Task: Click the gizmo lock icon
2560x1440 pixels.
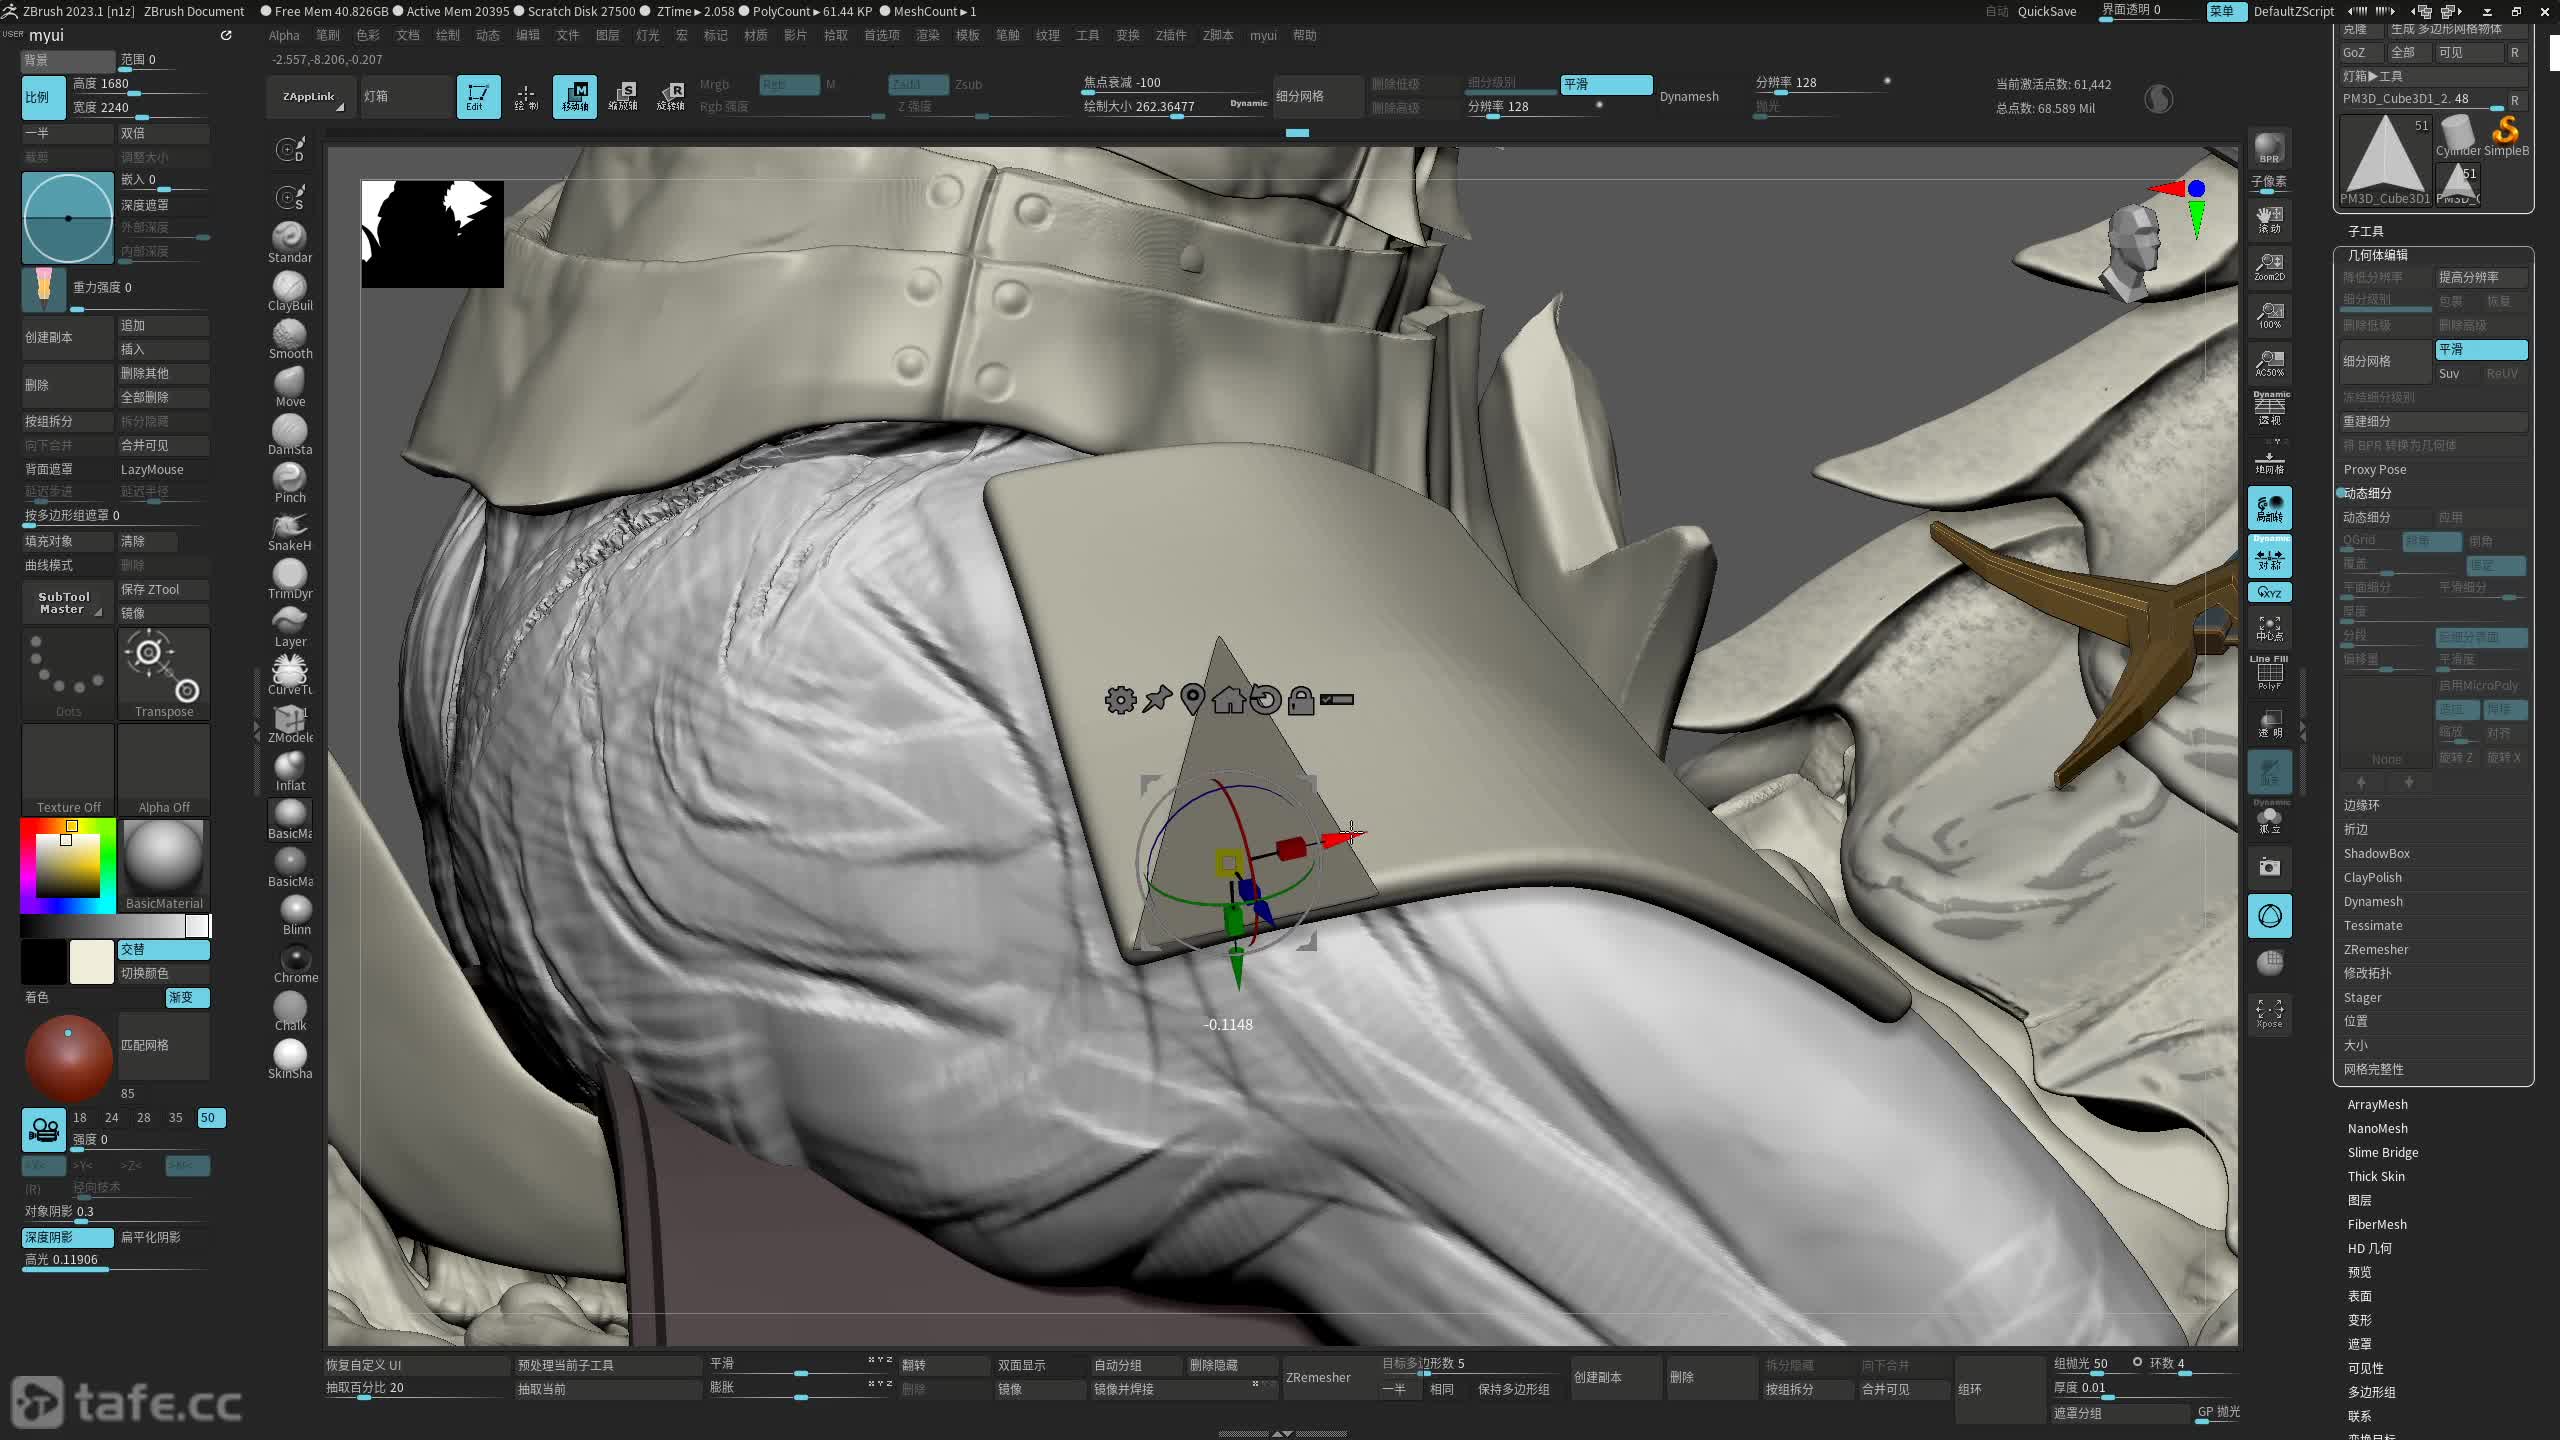Action: coord(1300,700)
